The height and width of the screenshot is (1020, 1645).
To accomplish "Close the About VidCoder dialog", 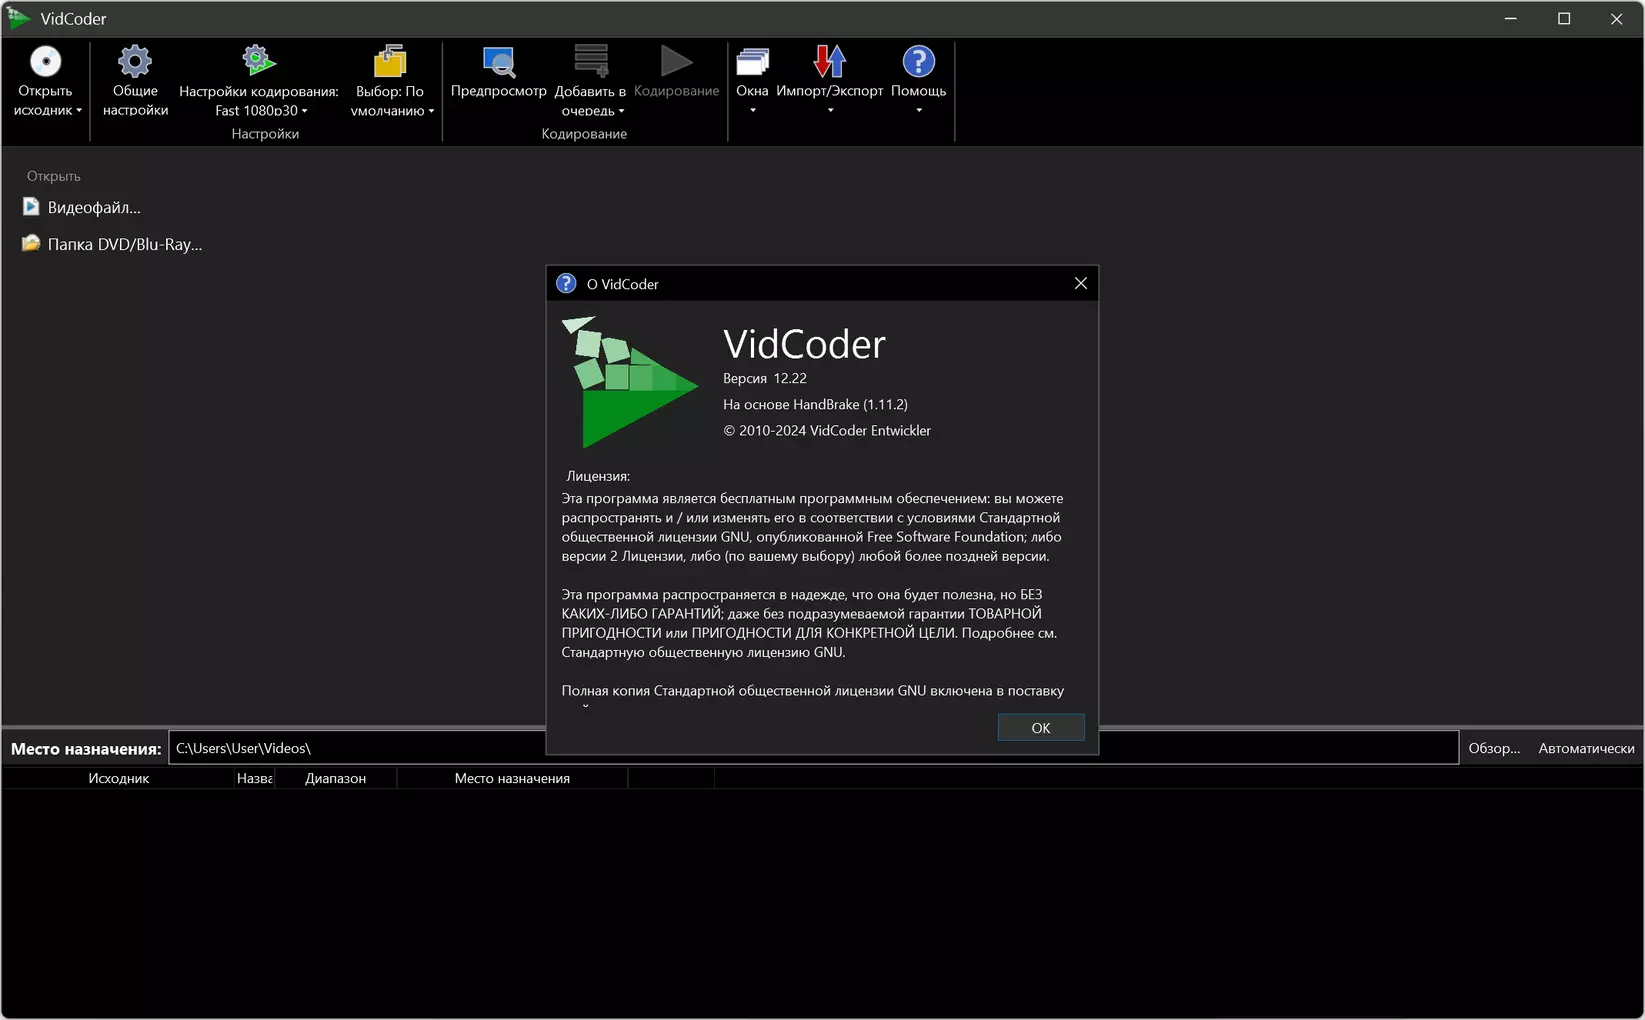I will (x=1080, y=284).
